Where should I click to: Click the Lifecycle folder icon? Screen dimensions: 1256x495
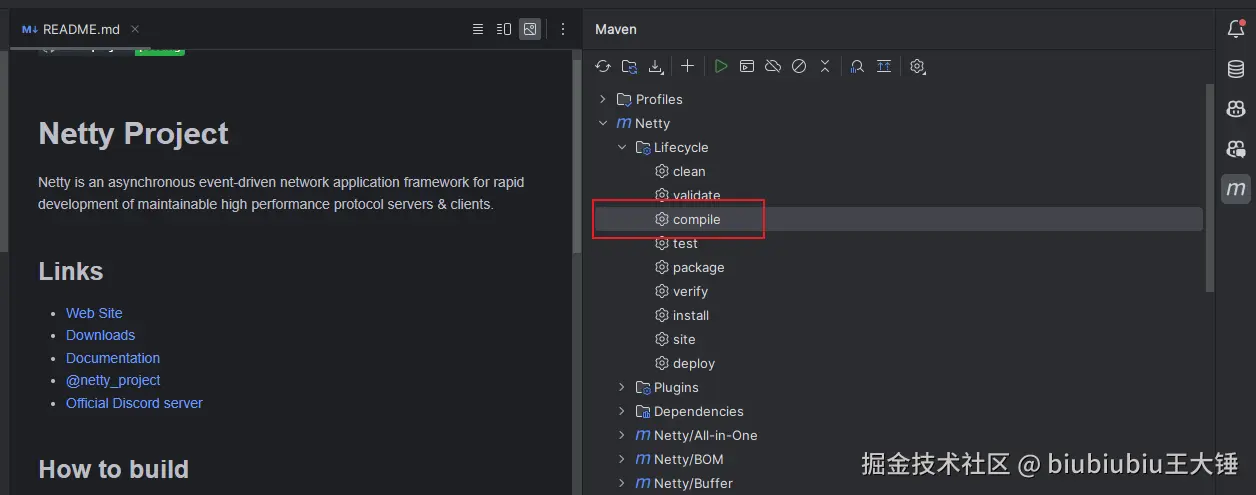(643, 147)
